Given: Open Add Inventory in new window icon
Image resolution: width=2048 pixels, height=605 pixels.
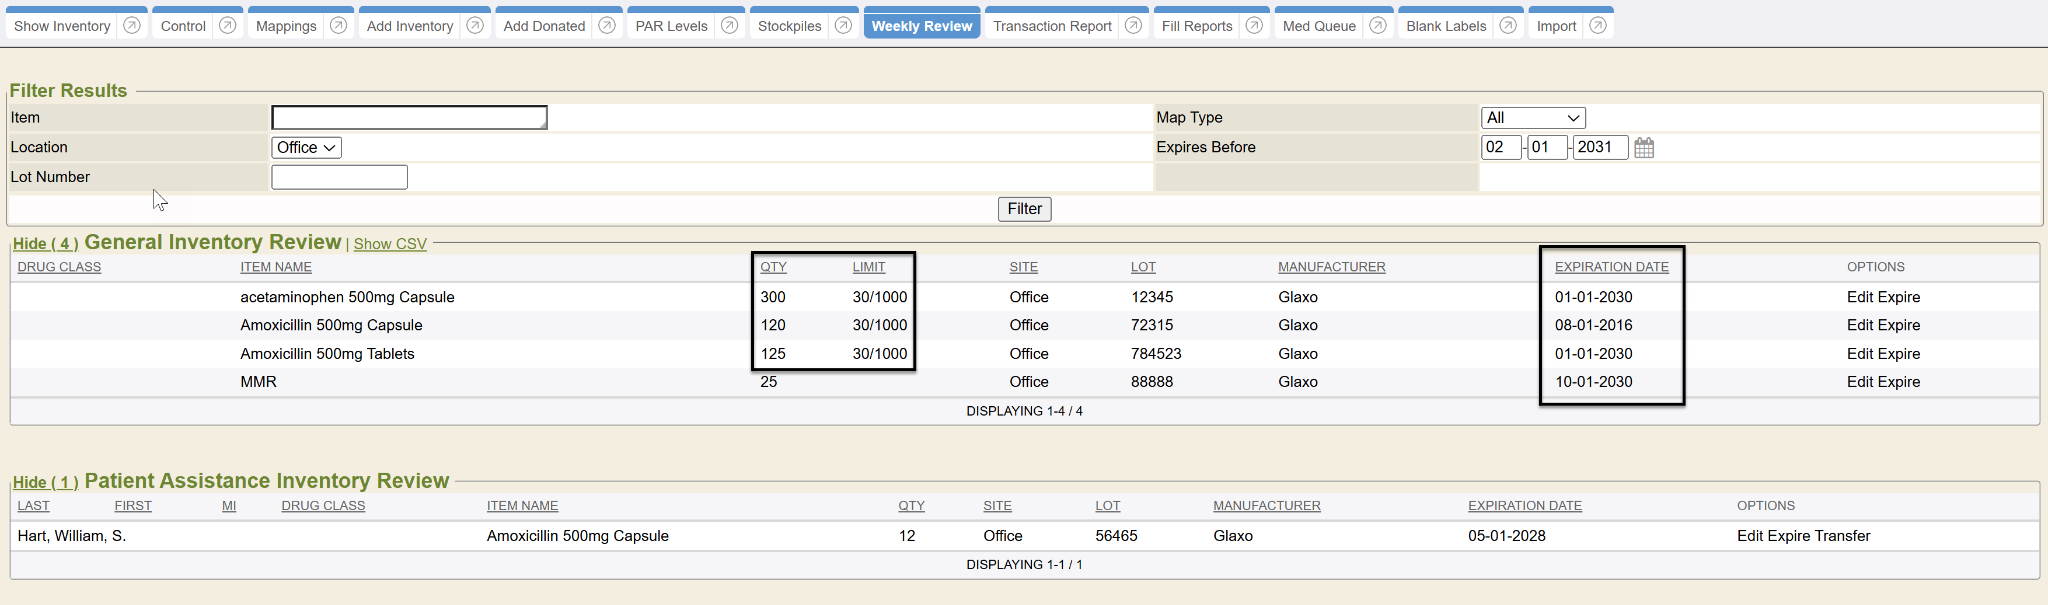Looking at the screenshot, I should (476, 26).
